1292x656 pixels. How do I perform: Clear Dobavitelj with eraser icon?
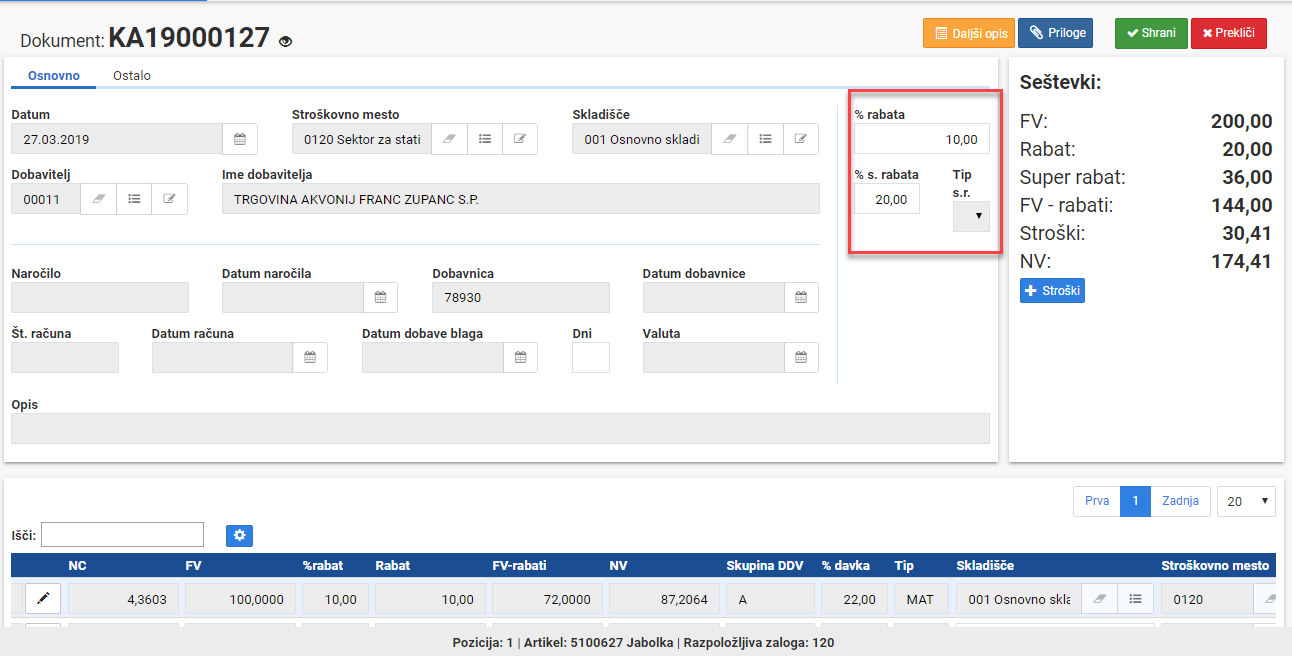point(98,199)
